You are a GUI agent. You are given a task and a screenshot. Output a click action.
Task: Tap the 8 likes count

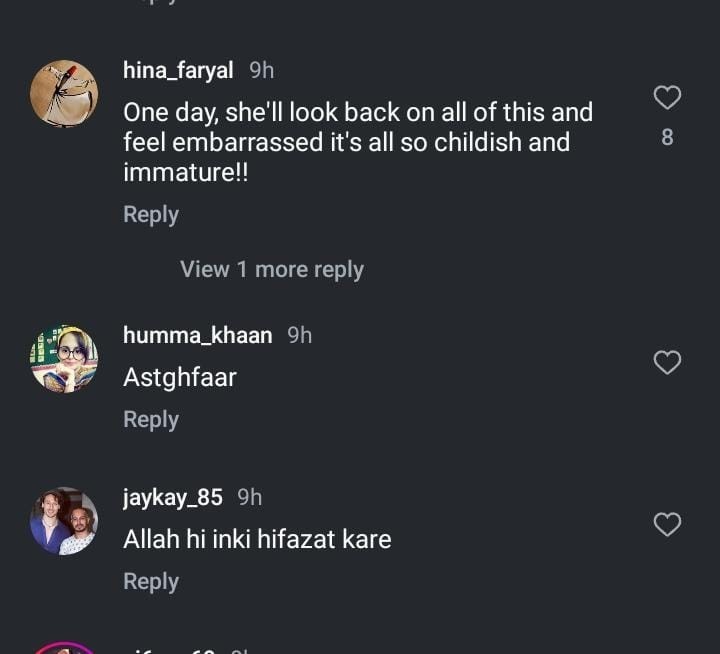(x=667, y=138)
